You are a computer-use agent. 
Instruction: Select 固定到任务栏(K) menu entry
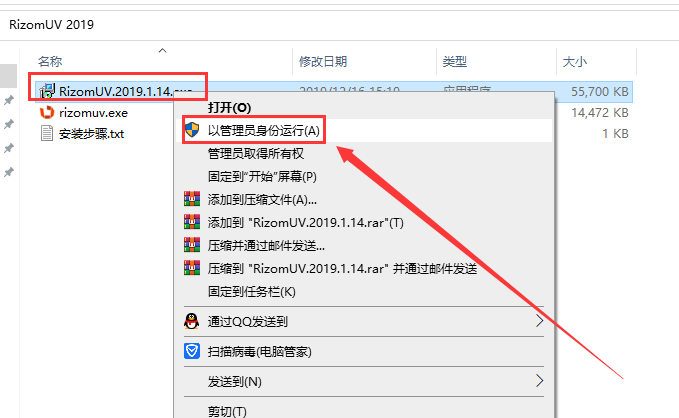251,291
